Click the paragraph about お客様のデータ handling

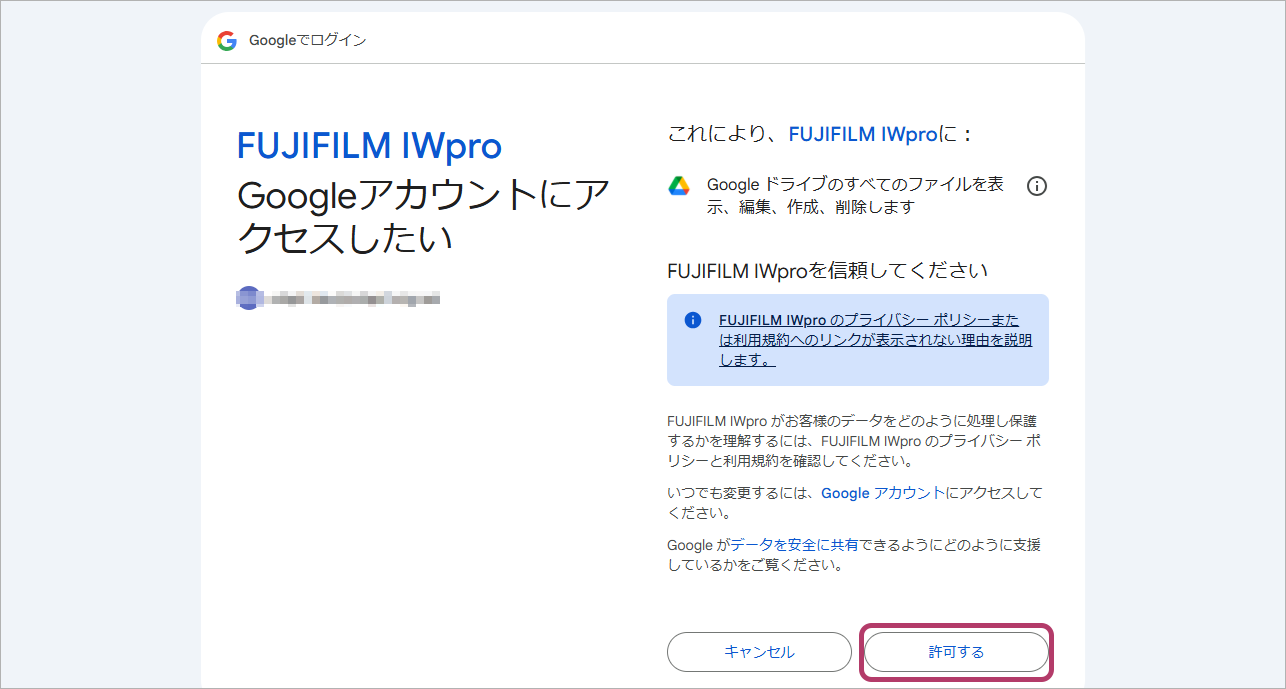(855, 441)
